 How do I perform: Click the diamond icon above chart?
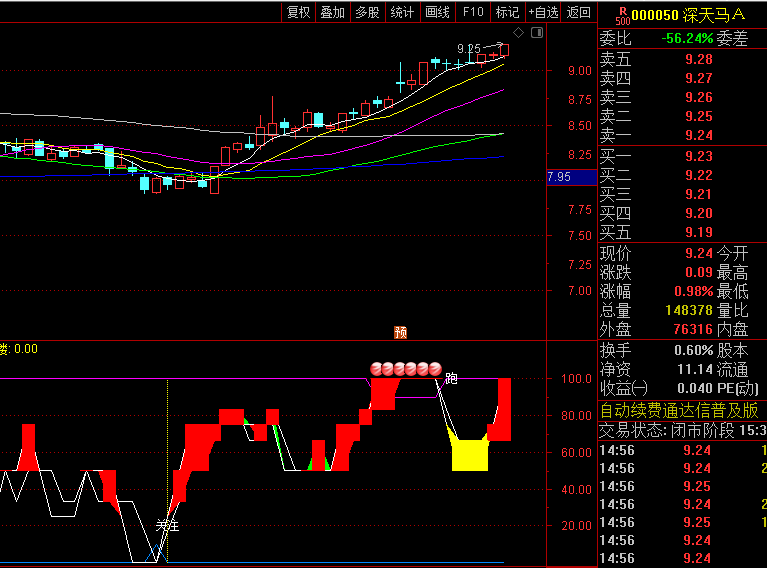coord(519,33)
